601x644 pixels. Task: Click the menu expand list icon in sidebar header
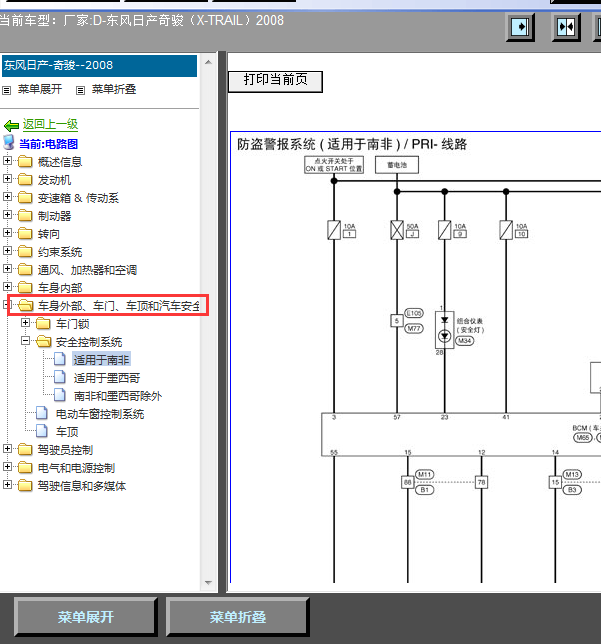7,90
